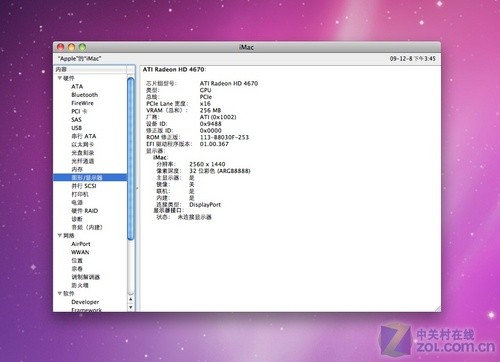This screenshot has height=362, width=500.
Task: Click the iMac window title
Action: 246,47
